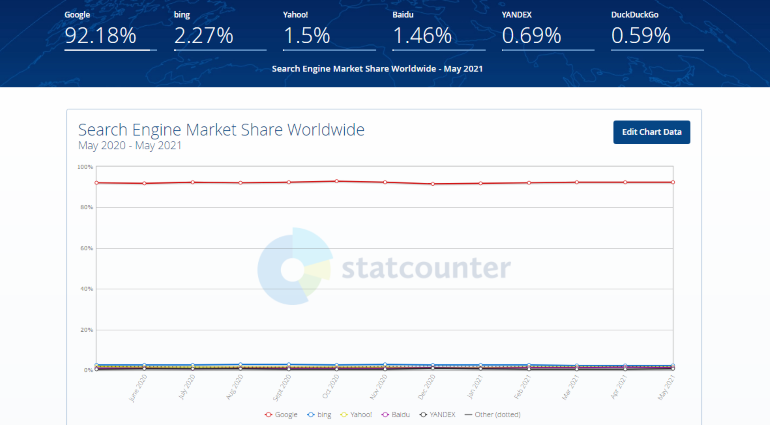
Task: Click the 20% y-axis label
Action: [87, 330]
